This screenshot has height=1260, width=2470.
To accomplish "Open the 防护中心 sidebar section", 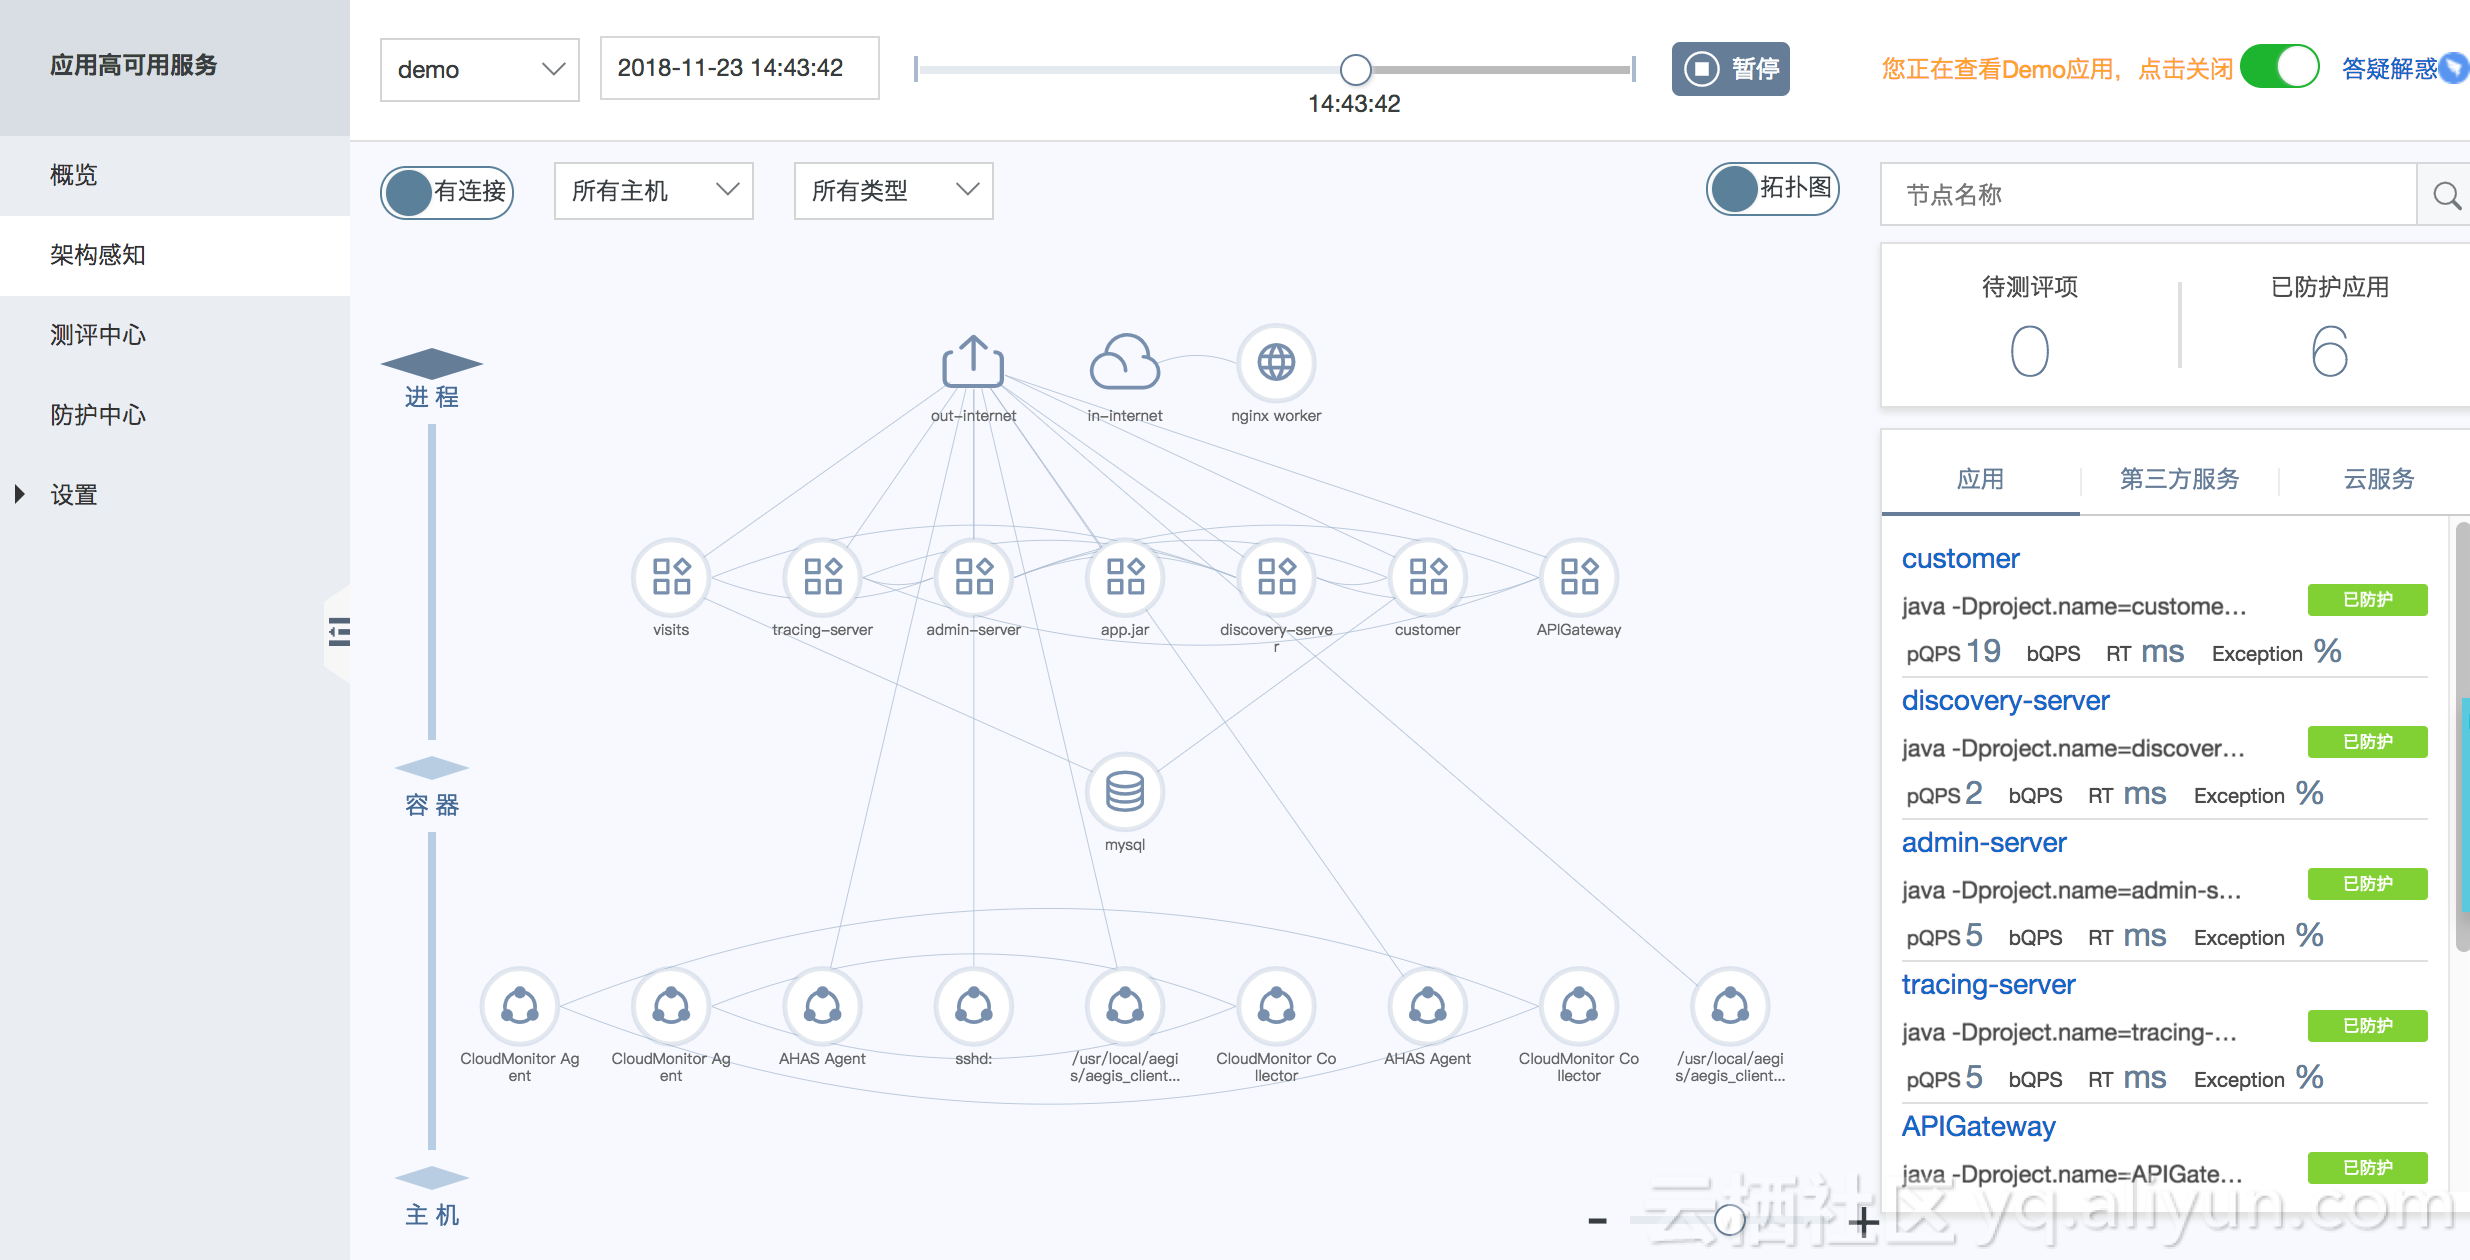I will point(96,414).
